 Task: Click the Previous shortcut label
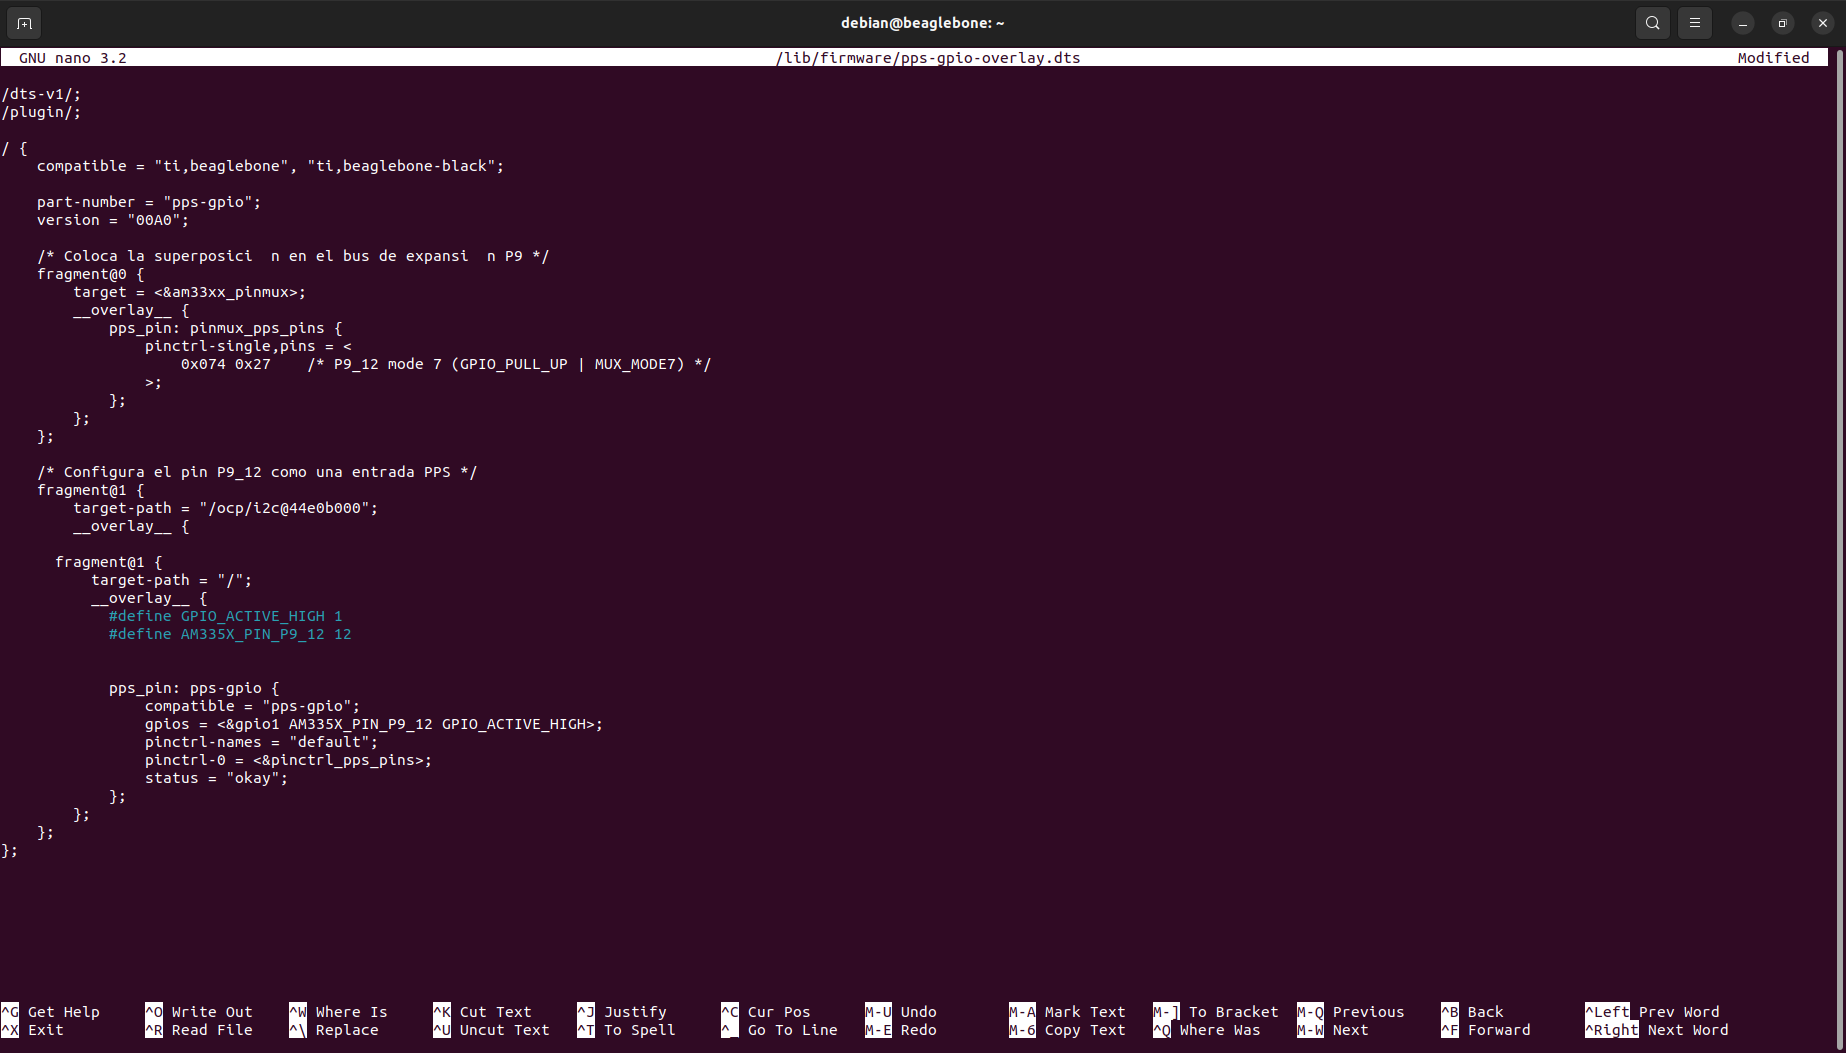pyautogui.click(x=1368, y=1012)
